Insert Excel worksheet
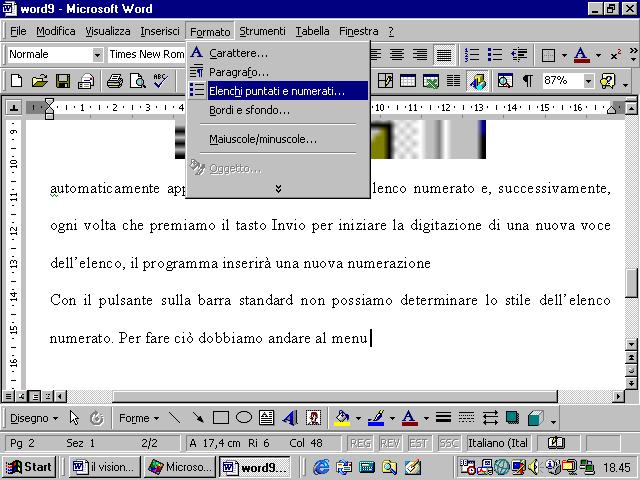 430,81
